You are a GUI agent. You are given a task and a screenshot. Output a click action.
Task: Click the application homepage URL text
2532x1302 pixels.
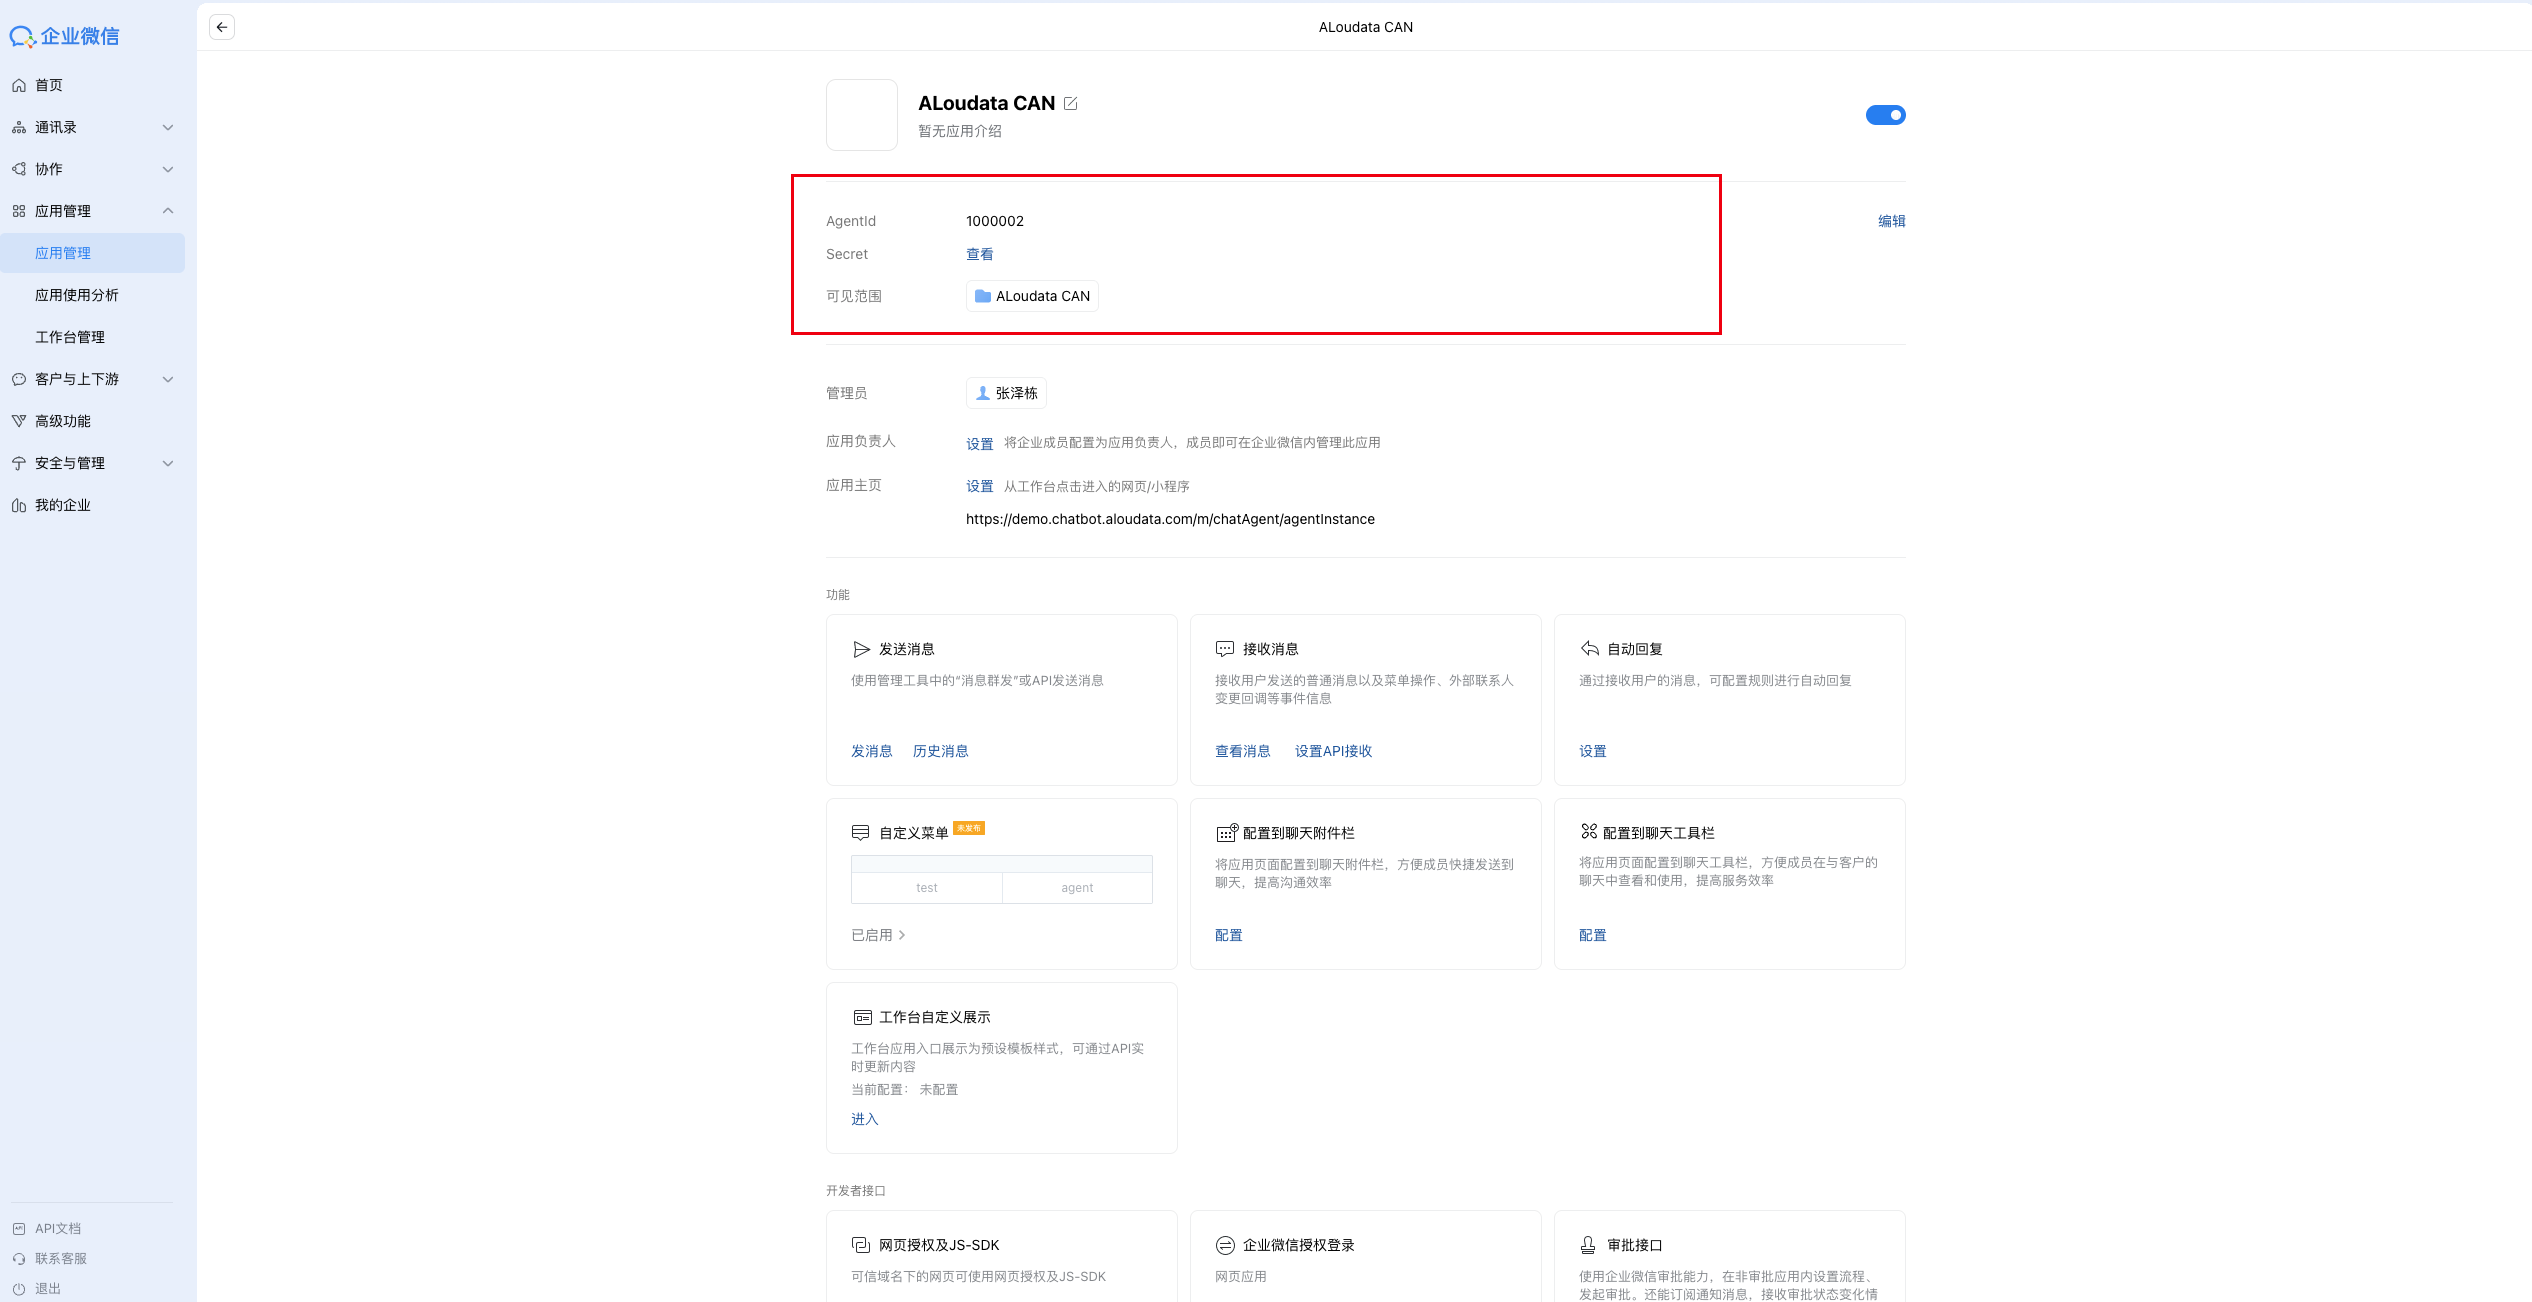pyautogui.click(x=1170, y=519)
